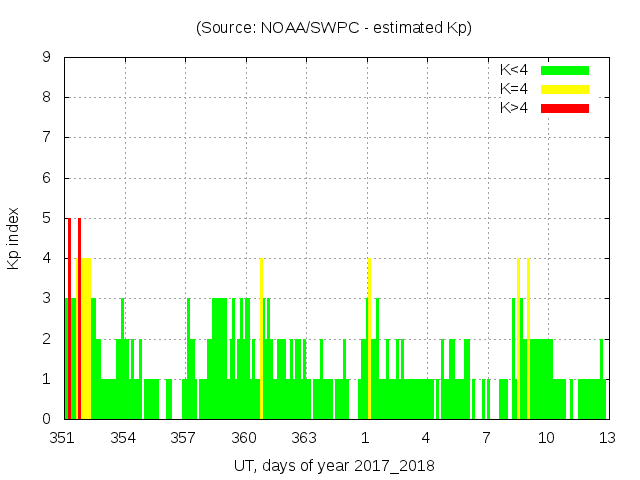Click the yellow K=4 legend swatch
Image resolution: width=640 pixels, height=480 pixels.
pyautogui.click(x=564, y=89)
